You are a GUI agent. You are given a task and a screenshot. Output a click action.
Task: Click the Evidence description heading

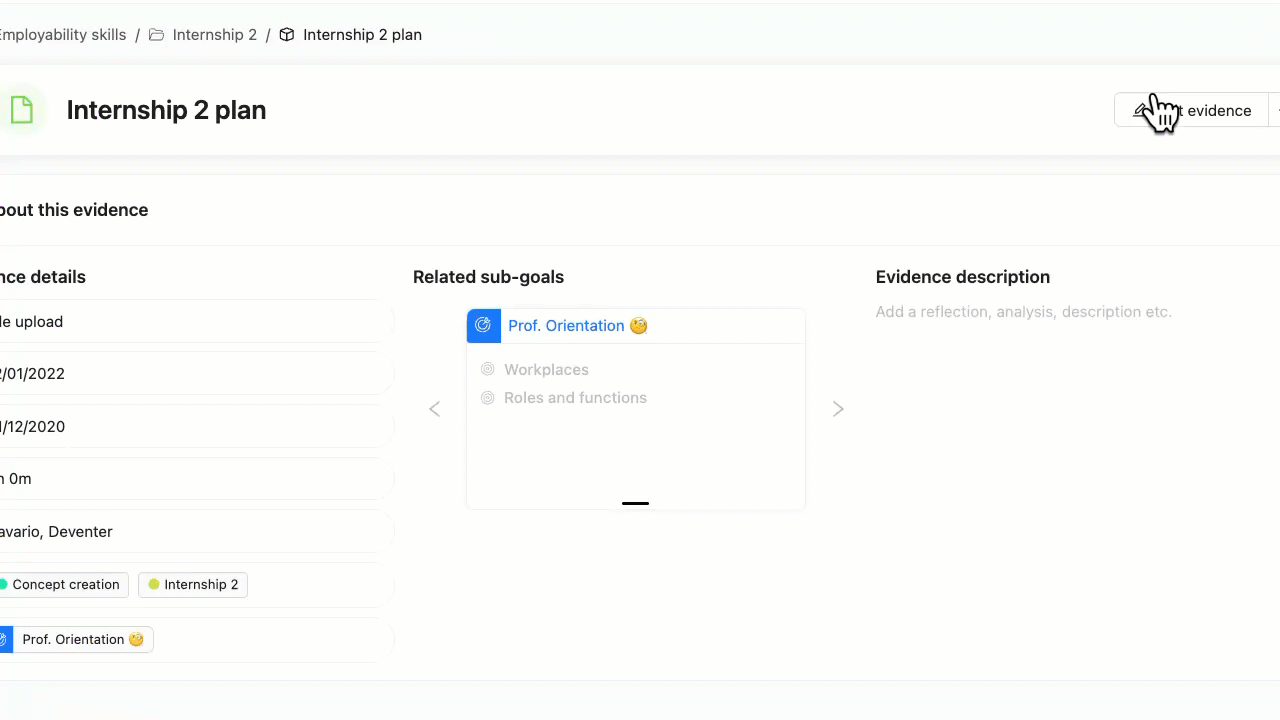(x=963, y=277)
